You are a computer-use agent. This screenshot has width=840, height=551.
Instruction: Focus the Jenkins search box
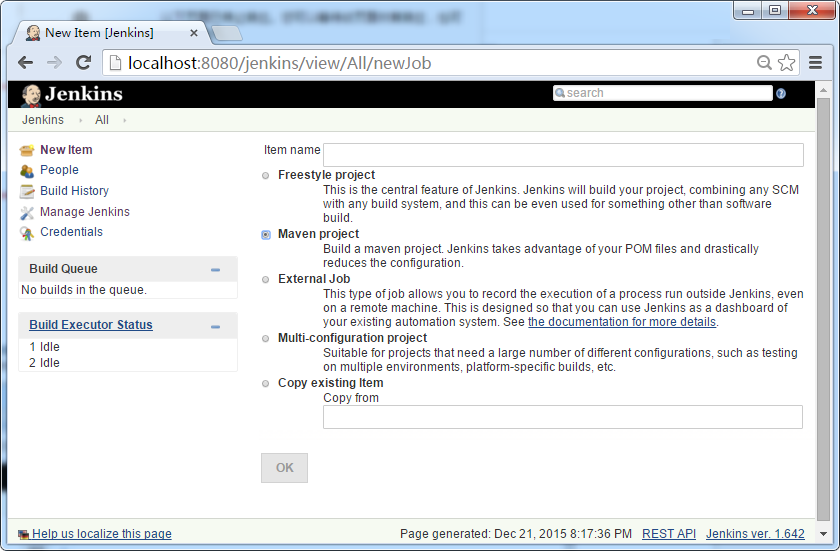point(663,93)
